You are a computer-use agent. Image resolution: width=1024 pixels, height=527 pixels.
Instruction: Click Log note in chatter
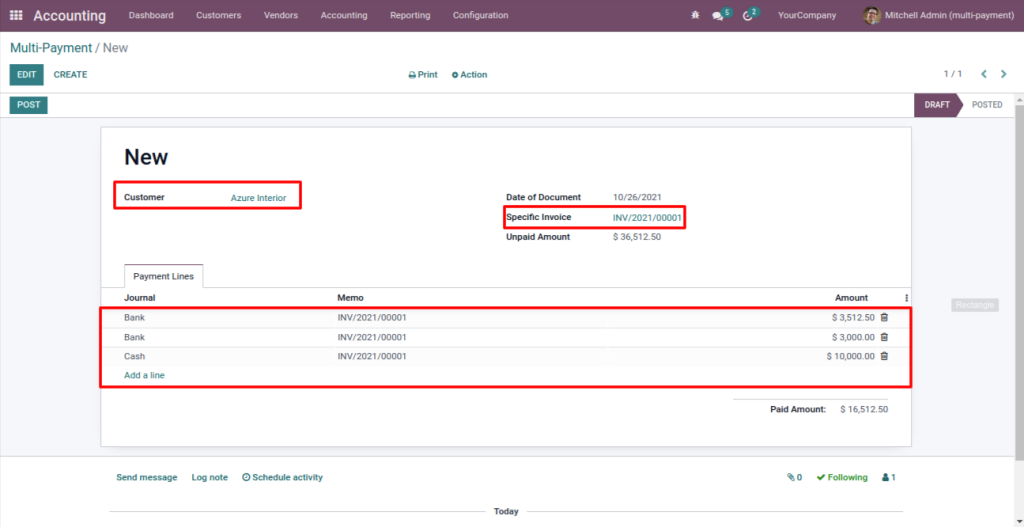pos(210,477)
